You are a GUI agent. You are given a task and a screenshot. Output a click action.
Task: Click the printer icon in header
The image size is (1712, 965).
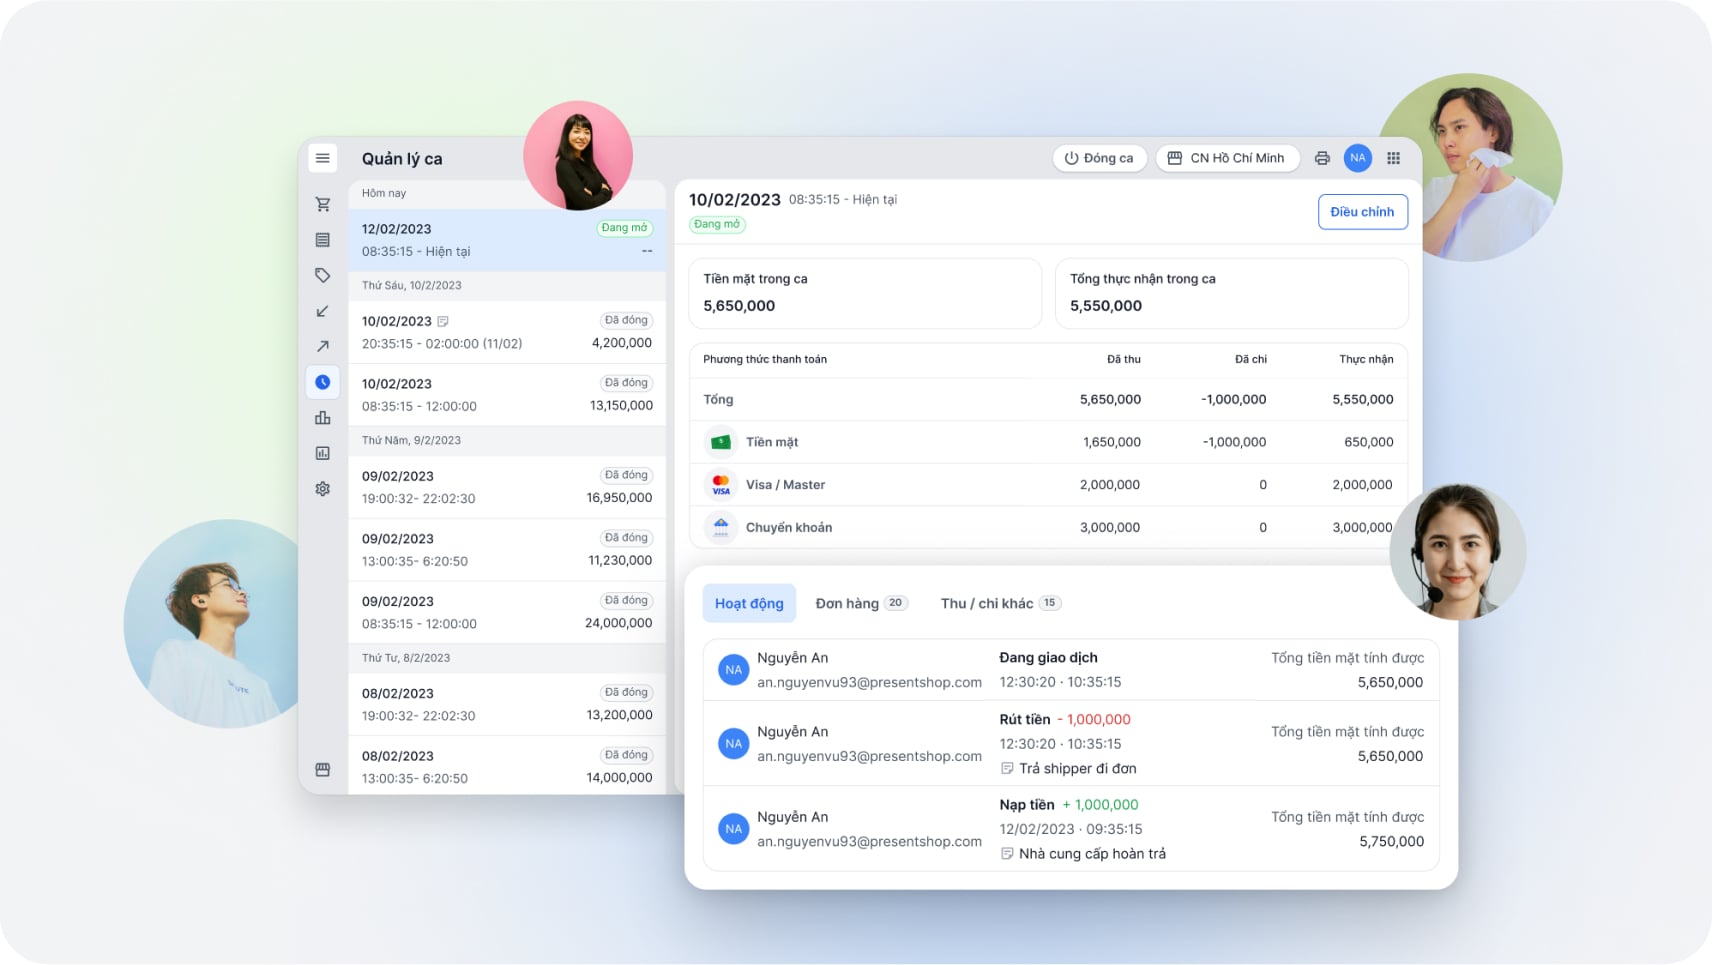click(x=1322, y=158)
